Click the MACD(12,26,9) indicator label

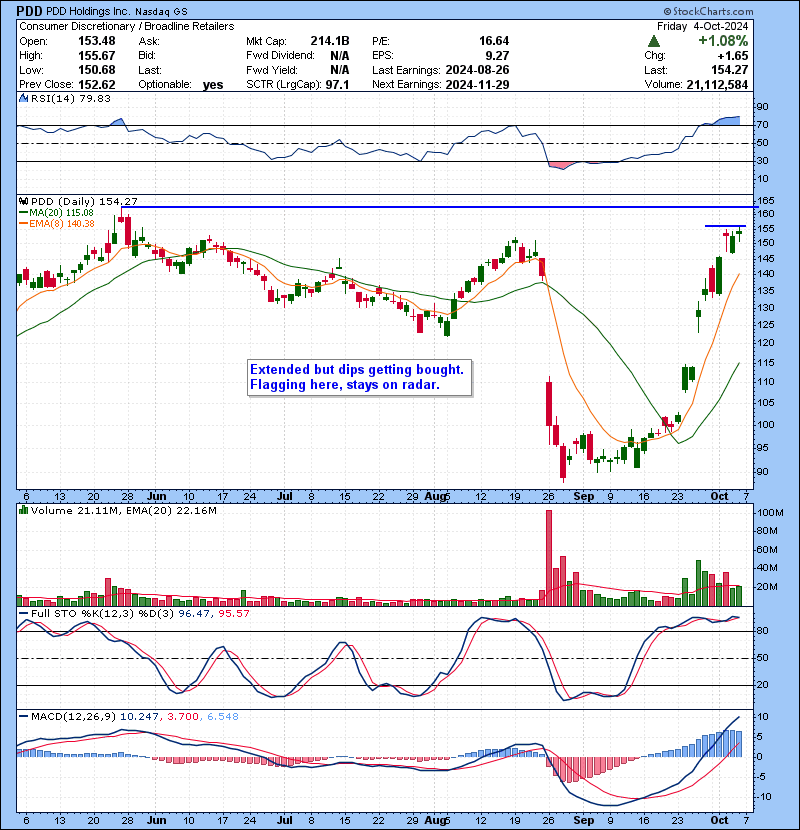[73, 717]
